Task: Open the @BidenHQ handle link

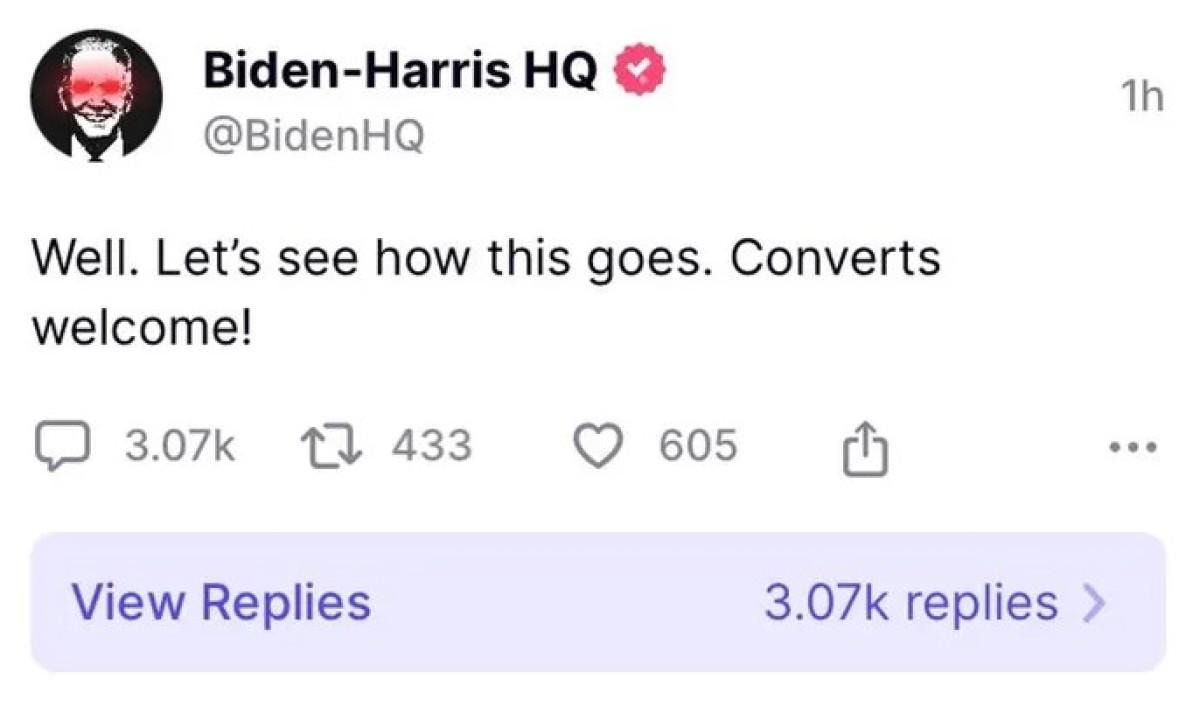Action: click(313, 137)
